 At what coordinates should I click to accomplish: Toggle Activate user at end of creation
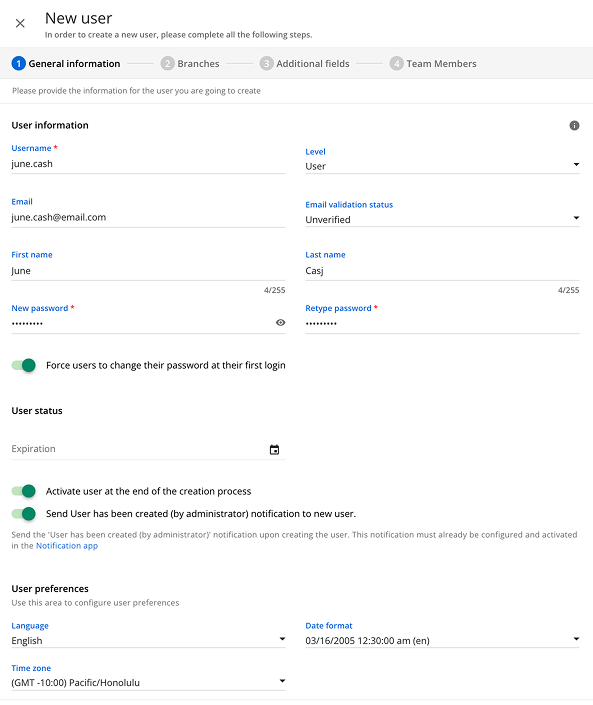(24, 491)
